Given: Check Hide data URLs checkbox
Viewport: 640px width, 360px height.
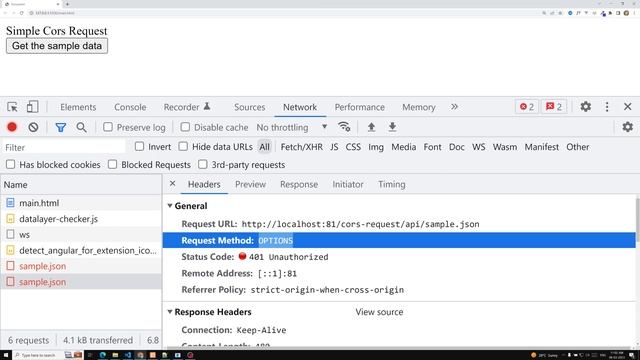Looking at the screenshot, I should (183, 146).
